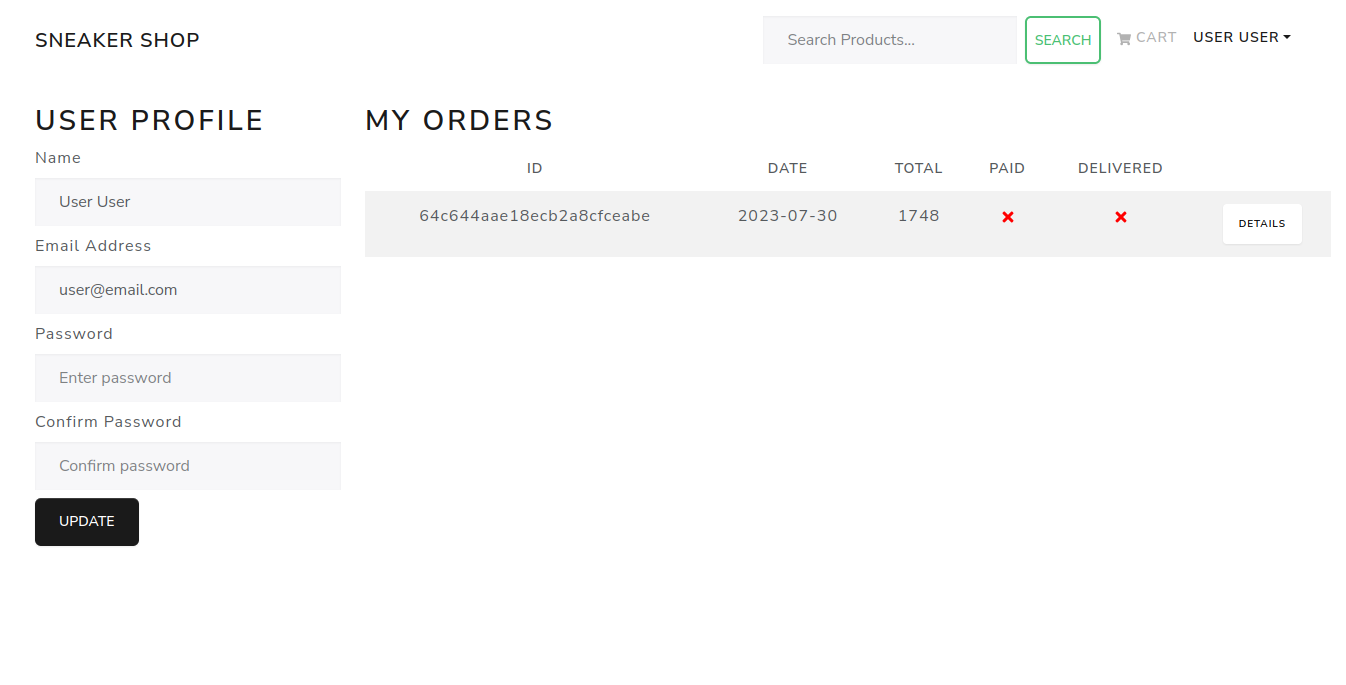
Task: Click the cart basket icon beside CART
Action: pyautogui.click(x=1123, y=37)
